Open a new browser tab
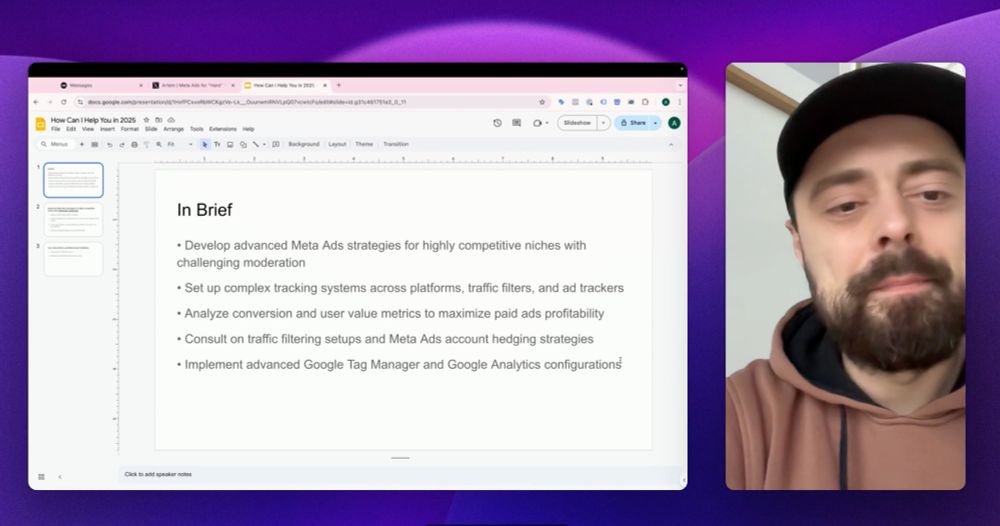The width and height of the screenshot is (1000, 526). pos(339,85)
